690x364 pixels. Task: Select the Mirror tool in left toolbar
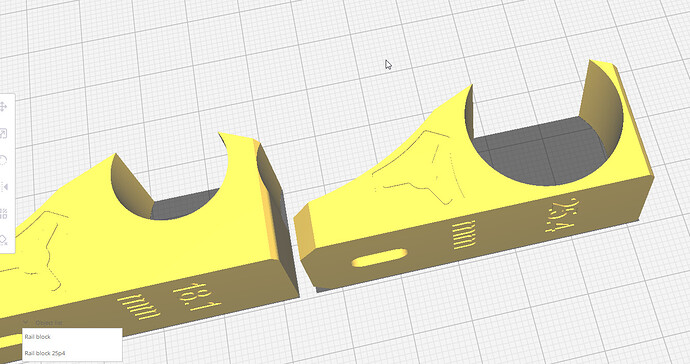4,187
